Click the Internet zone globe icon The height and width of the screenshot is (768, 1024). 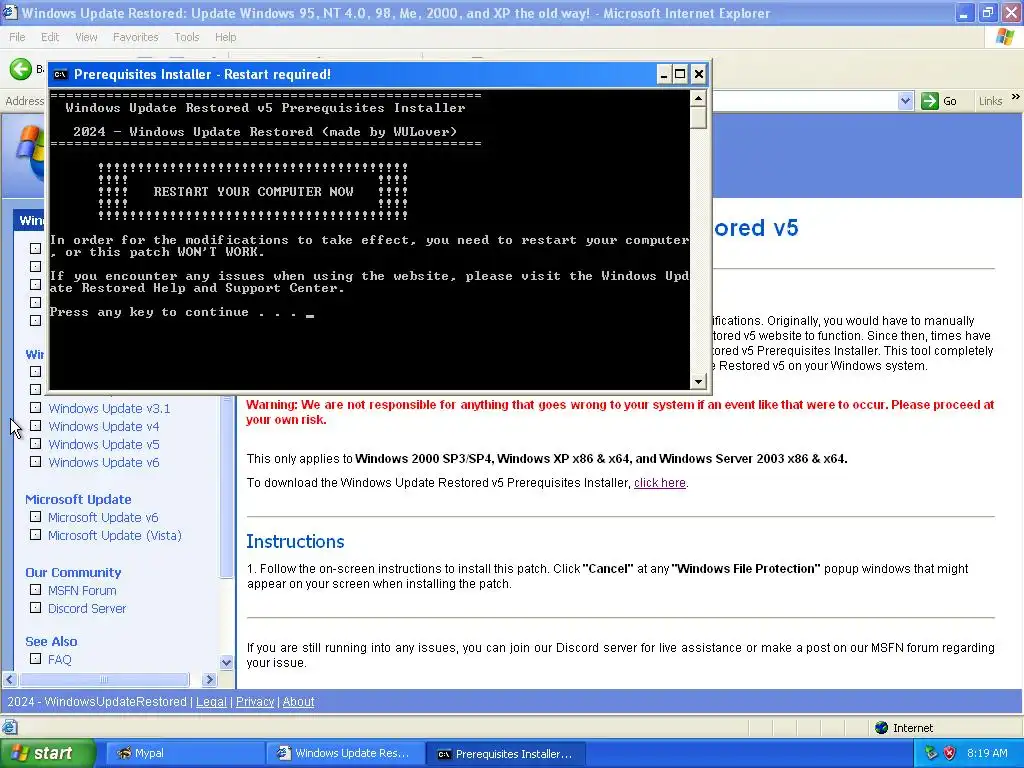coord(882,728)
